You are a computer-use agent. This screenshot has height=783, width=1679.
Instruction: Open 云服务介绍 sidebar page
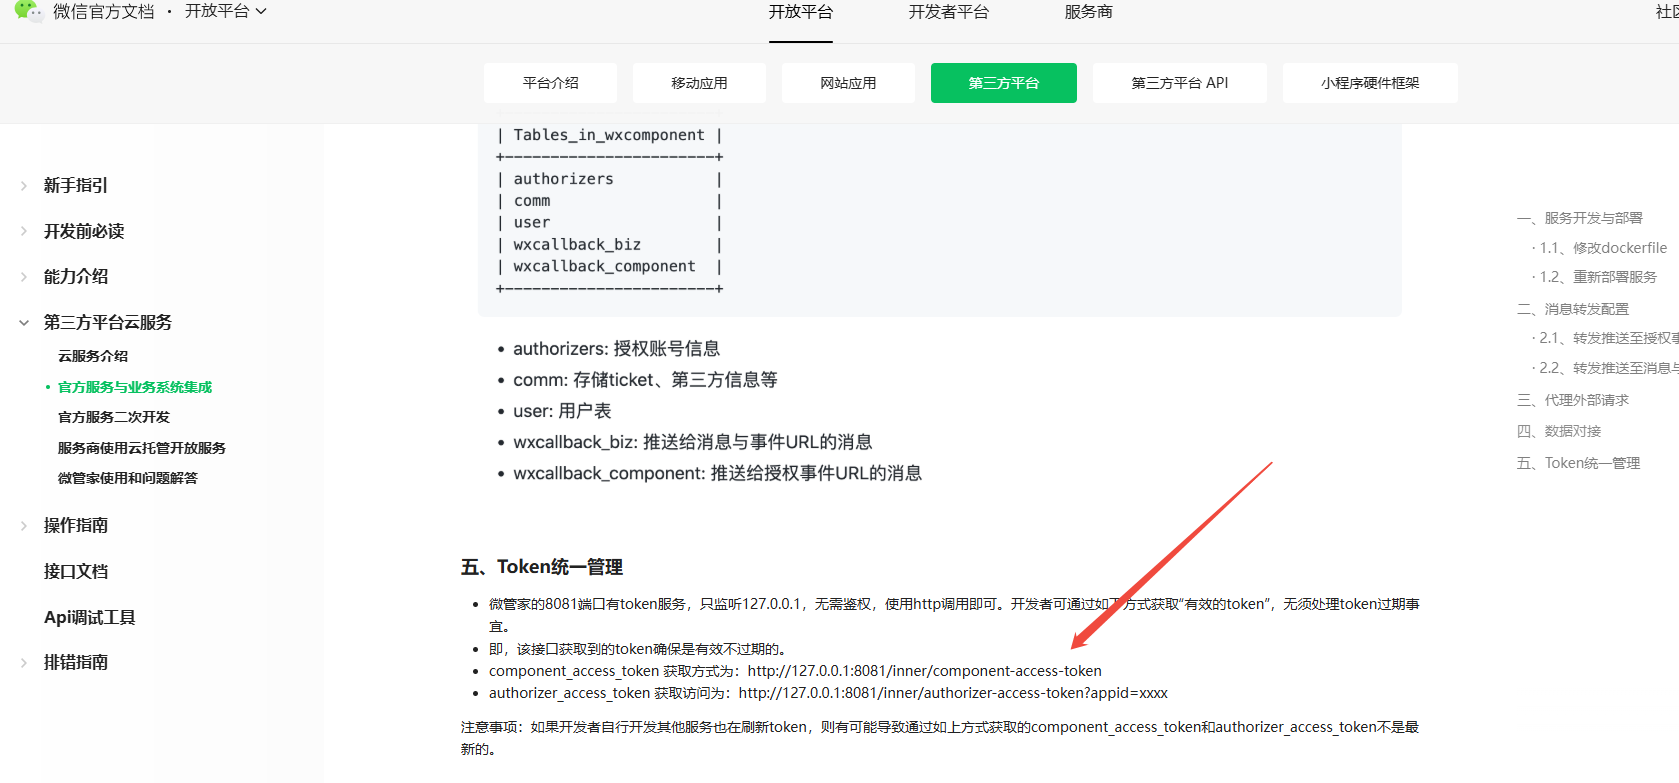click(93, 356)
